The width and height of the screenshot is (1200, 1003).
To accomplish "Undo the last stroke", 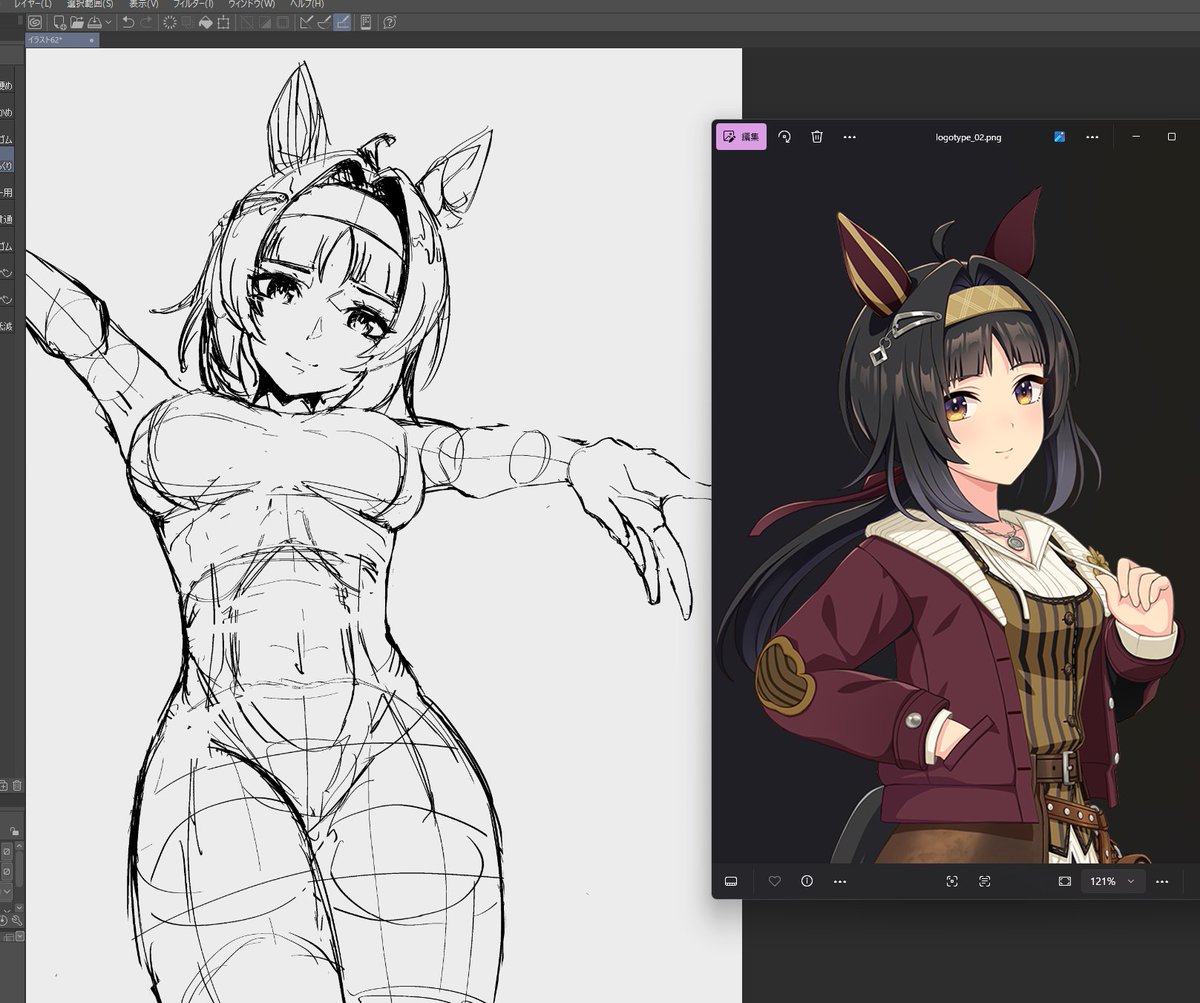I will [x=129, y=22].
